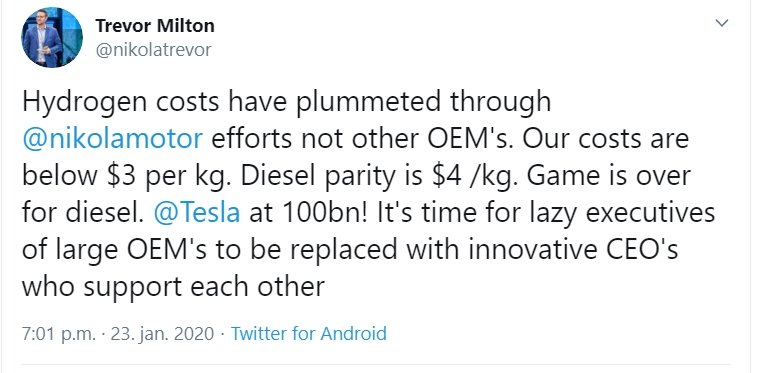Select the "Diesel parity is $4 /kg" text

[378, 176]
